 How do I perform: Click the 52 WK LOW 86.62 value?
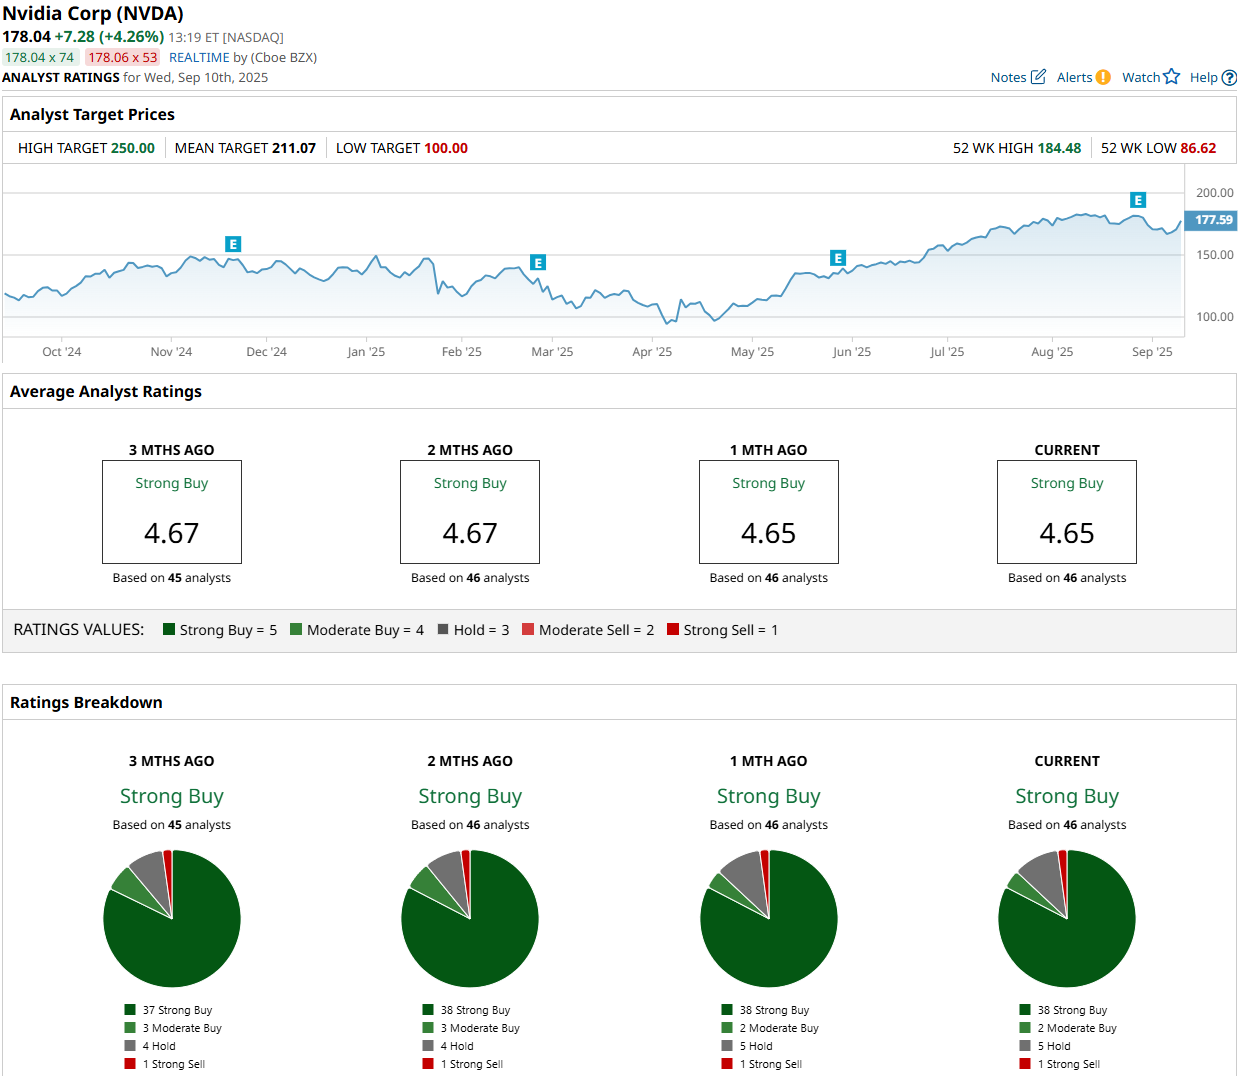[1198, 148]
